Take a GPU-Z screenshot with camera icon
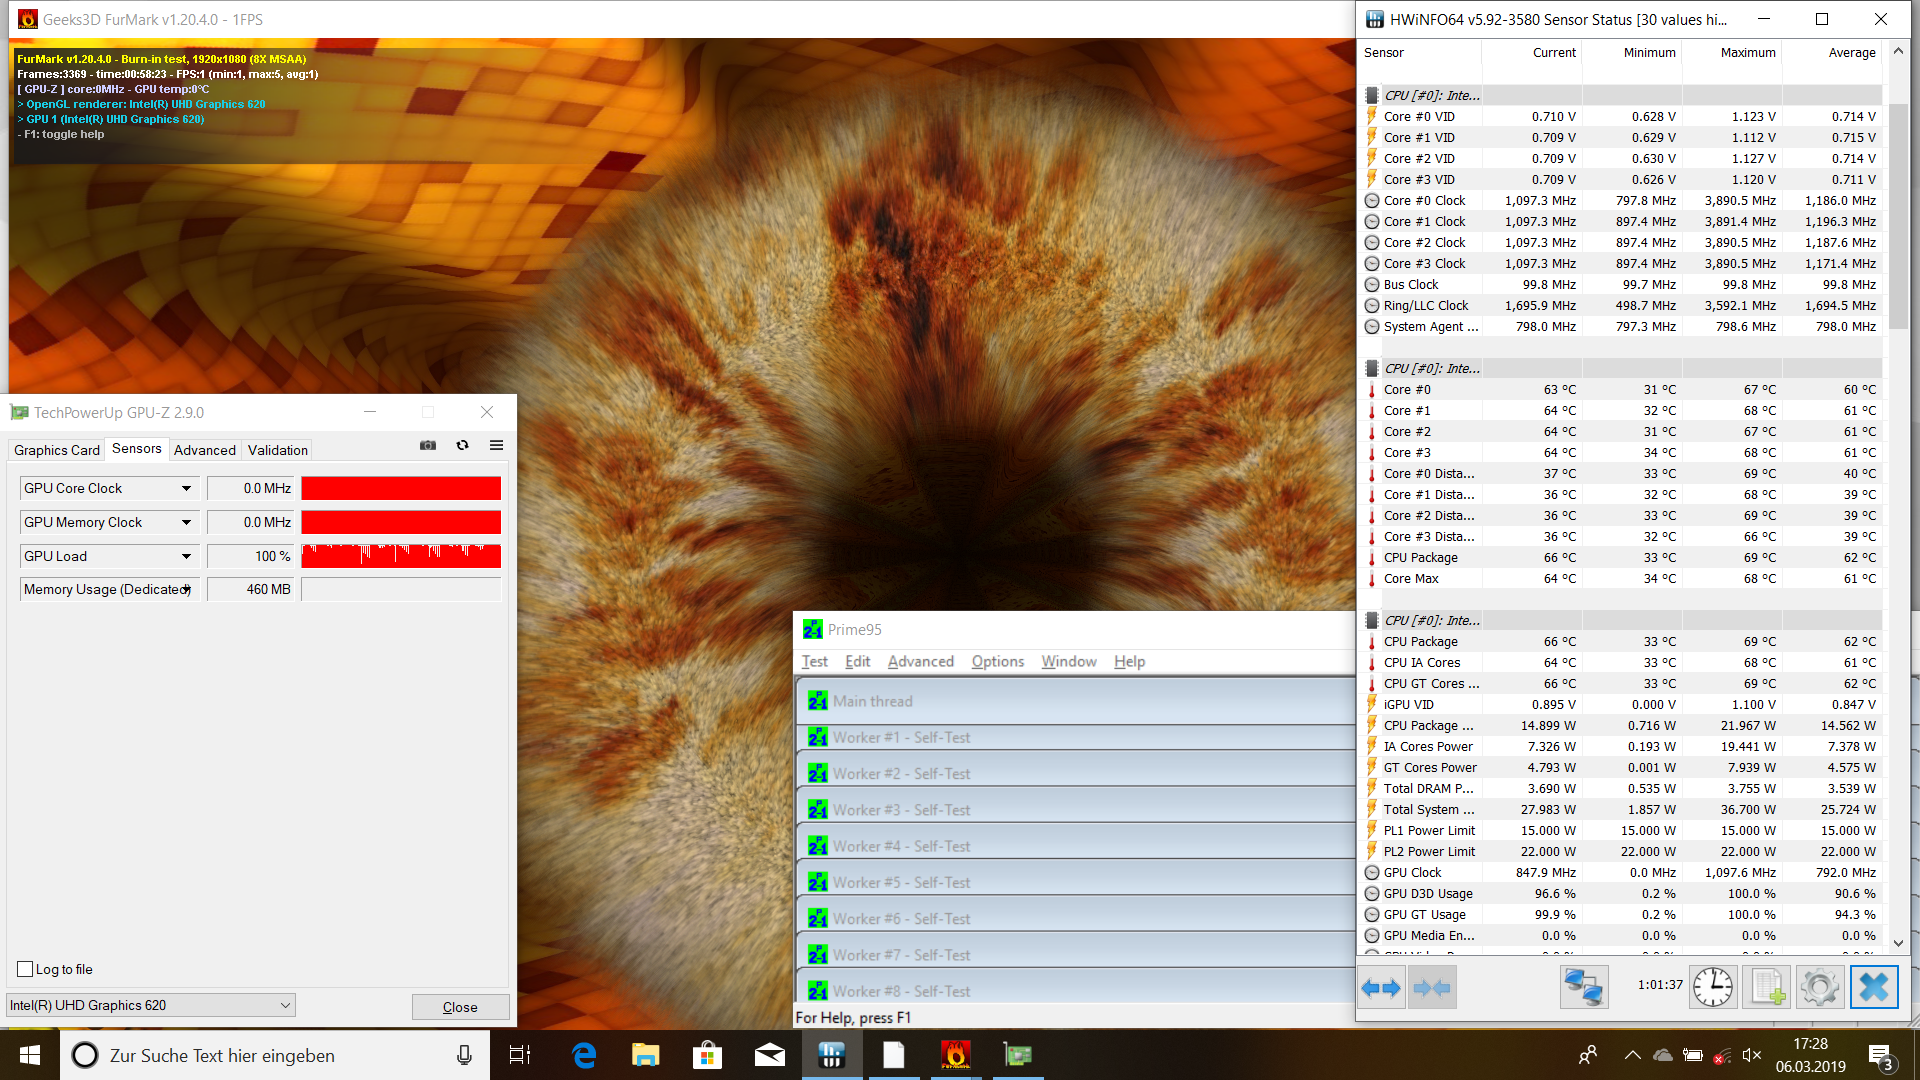Screen dimensions: 1920x1080 (x=428, y=446)
